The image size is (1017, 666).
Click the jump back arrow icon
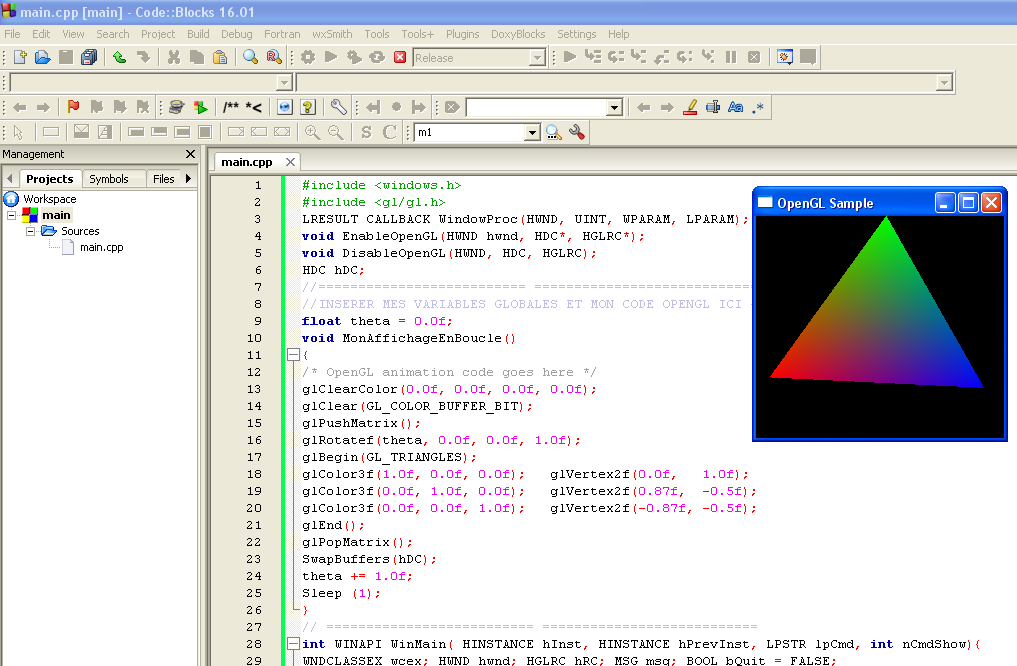click(x=19, y=107)
